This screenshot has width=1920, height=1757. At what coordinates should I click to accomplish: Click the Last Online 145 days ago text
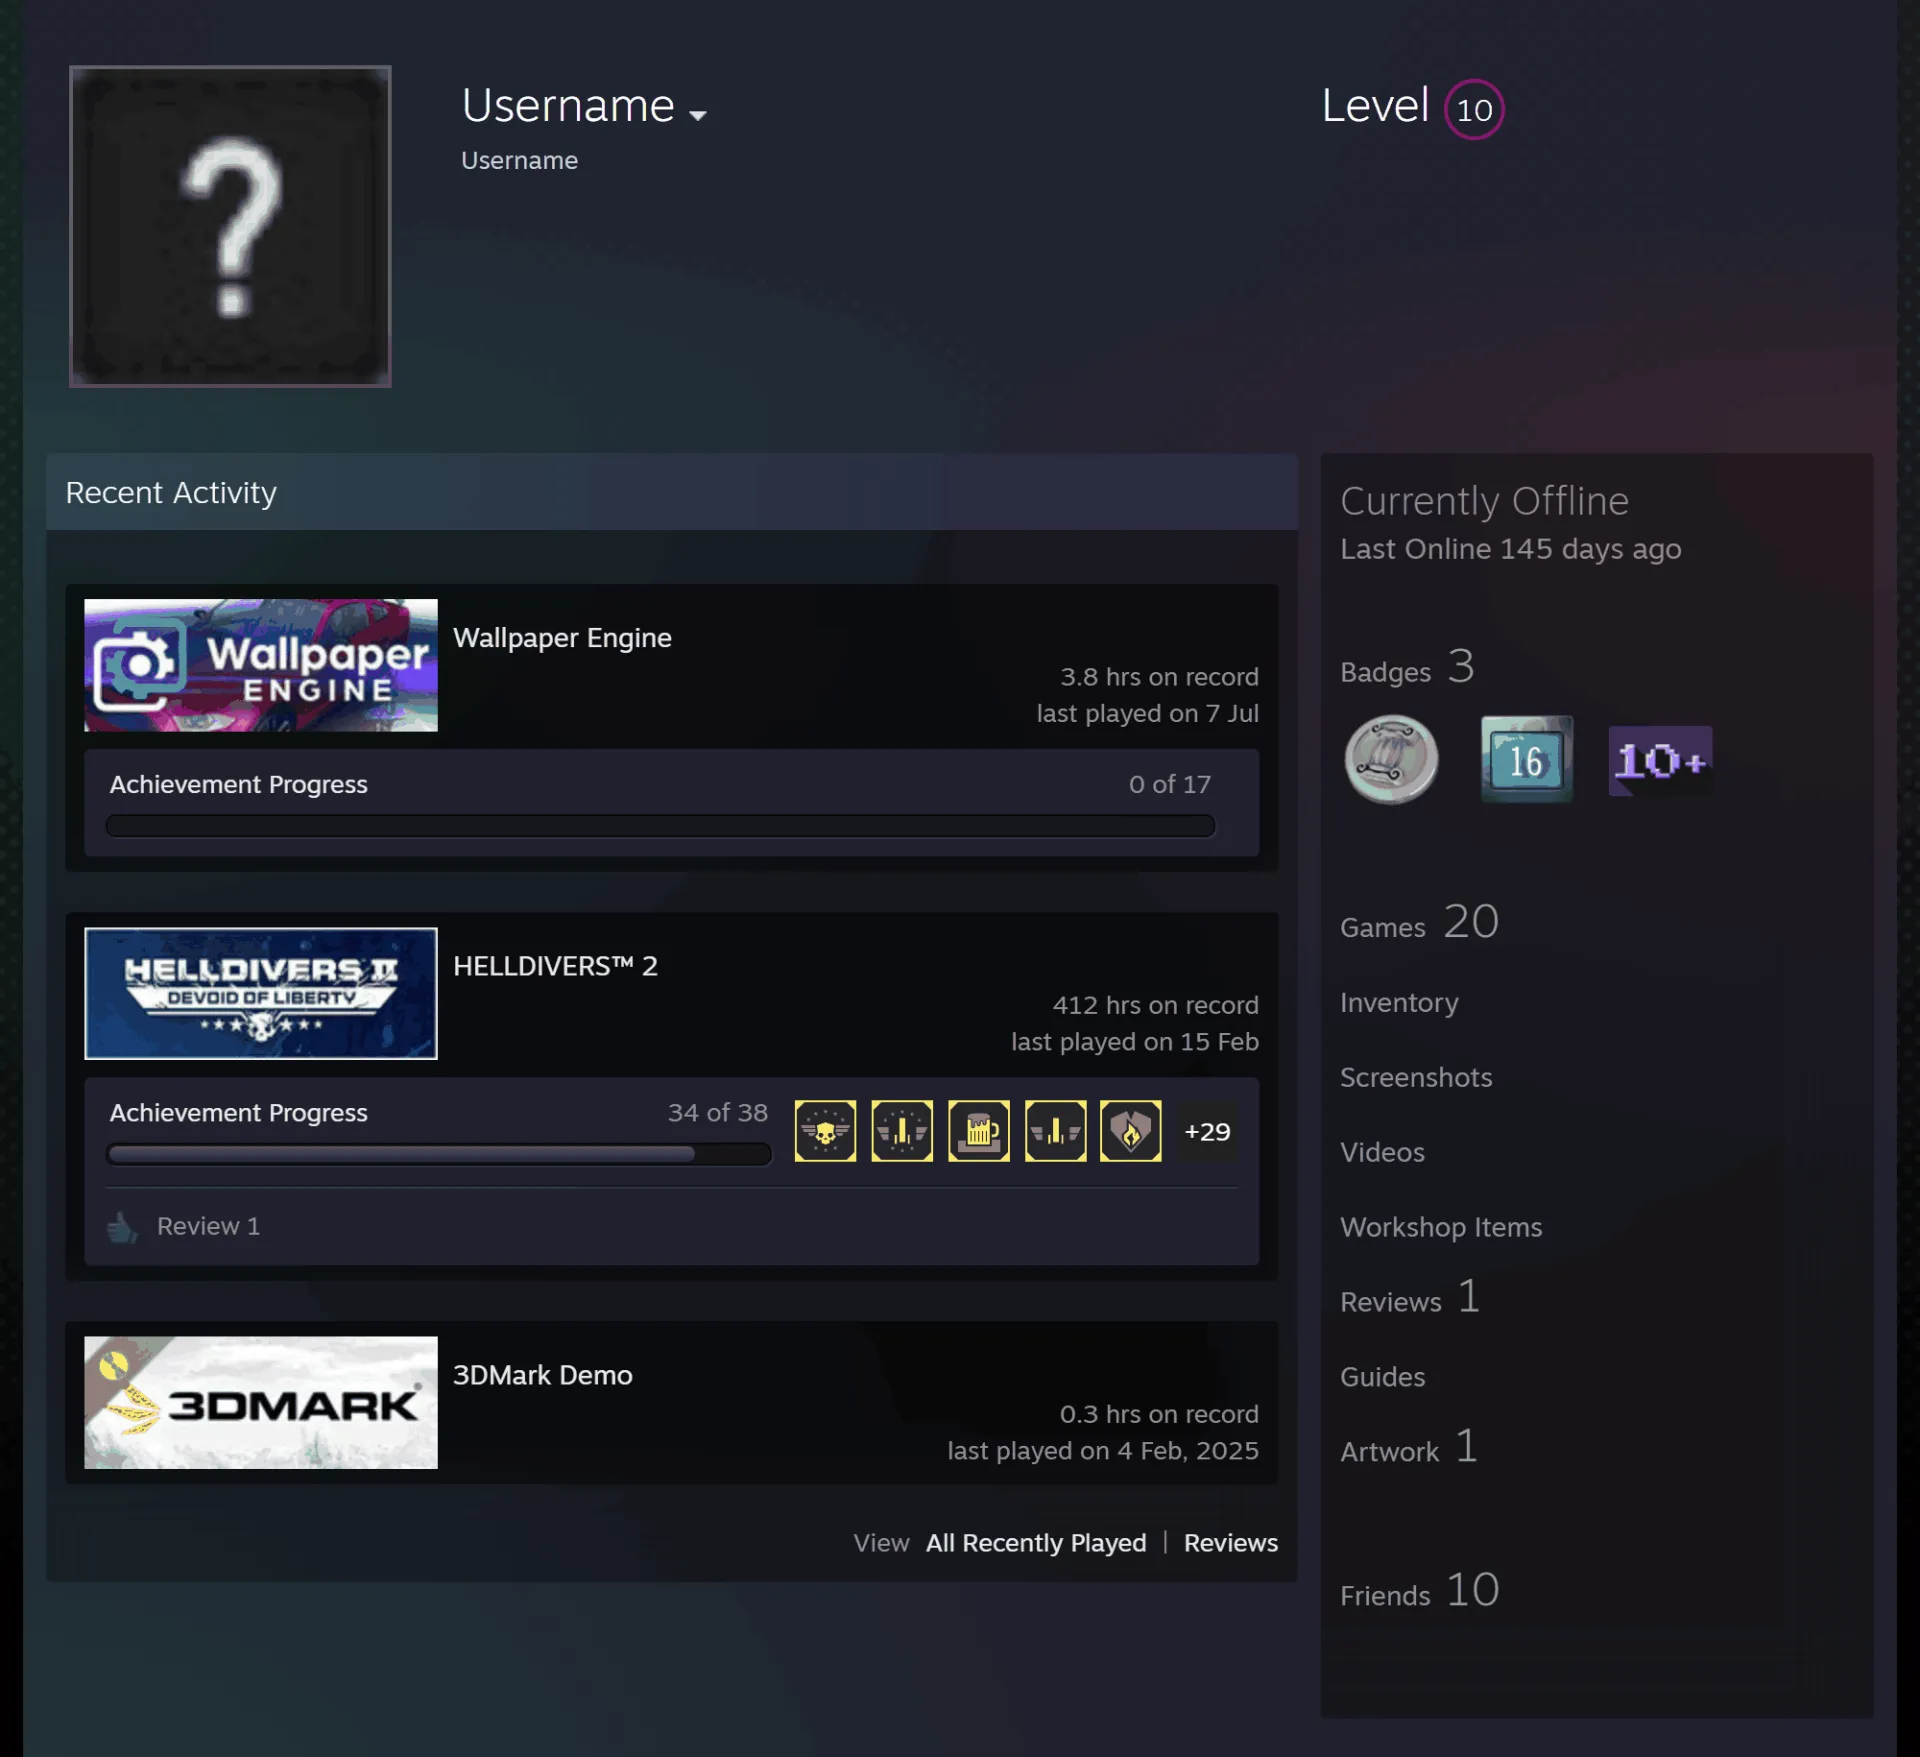click(1510, 549)
